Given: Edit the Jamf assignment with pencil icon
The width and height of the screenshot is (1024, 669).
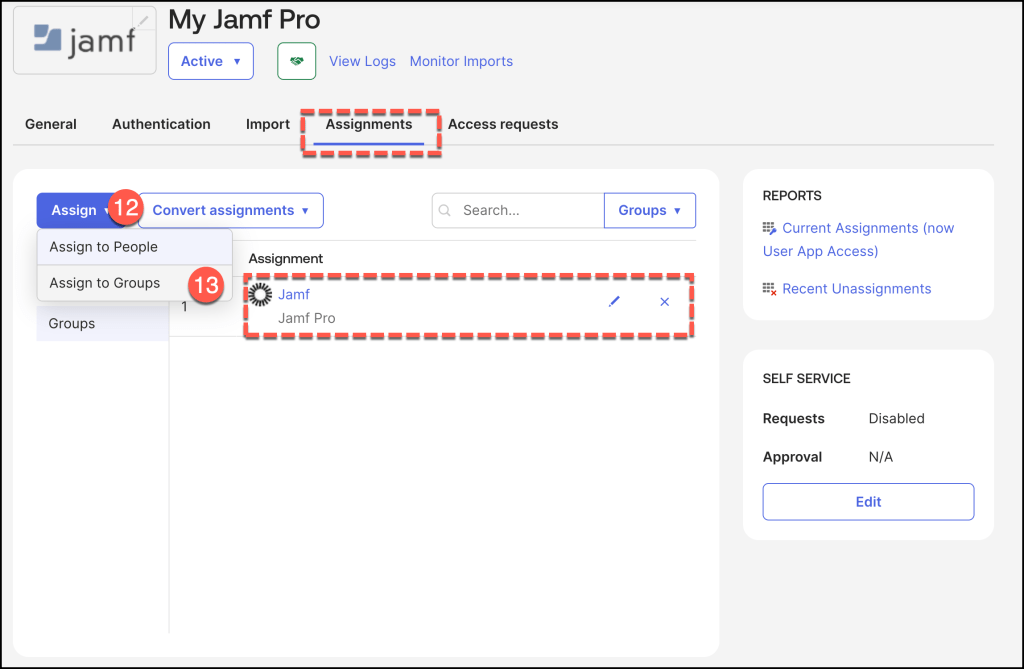Looking at the screenshot, I should click(614, 302).
